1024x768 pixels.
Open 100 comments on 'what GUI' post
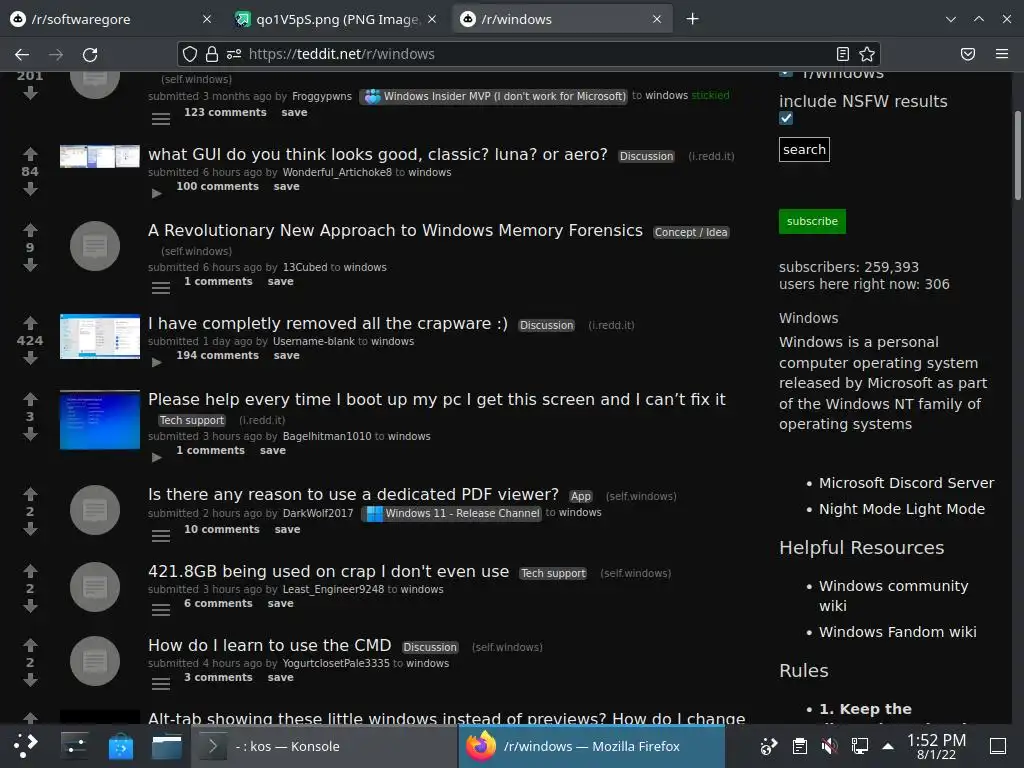217,187
